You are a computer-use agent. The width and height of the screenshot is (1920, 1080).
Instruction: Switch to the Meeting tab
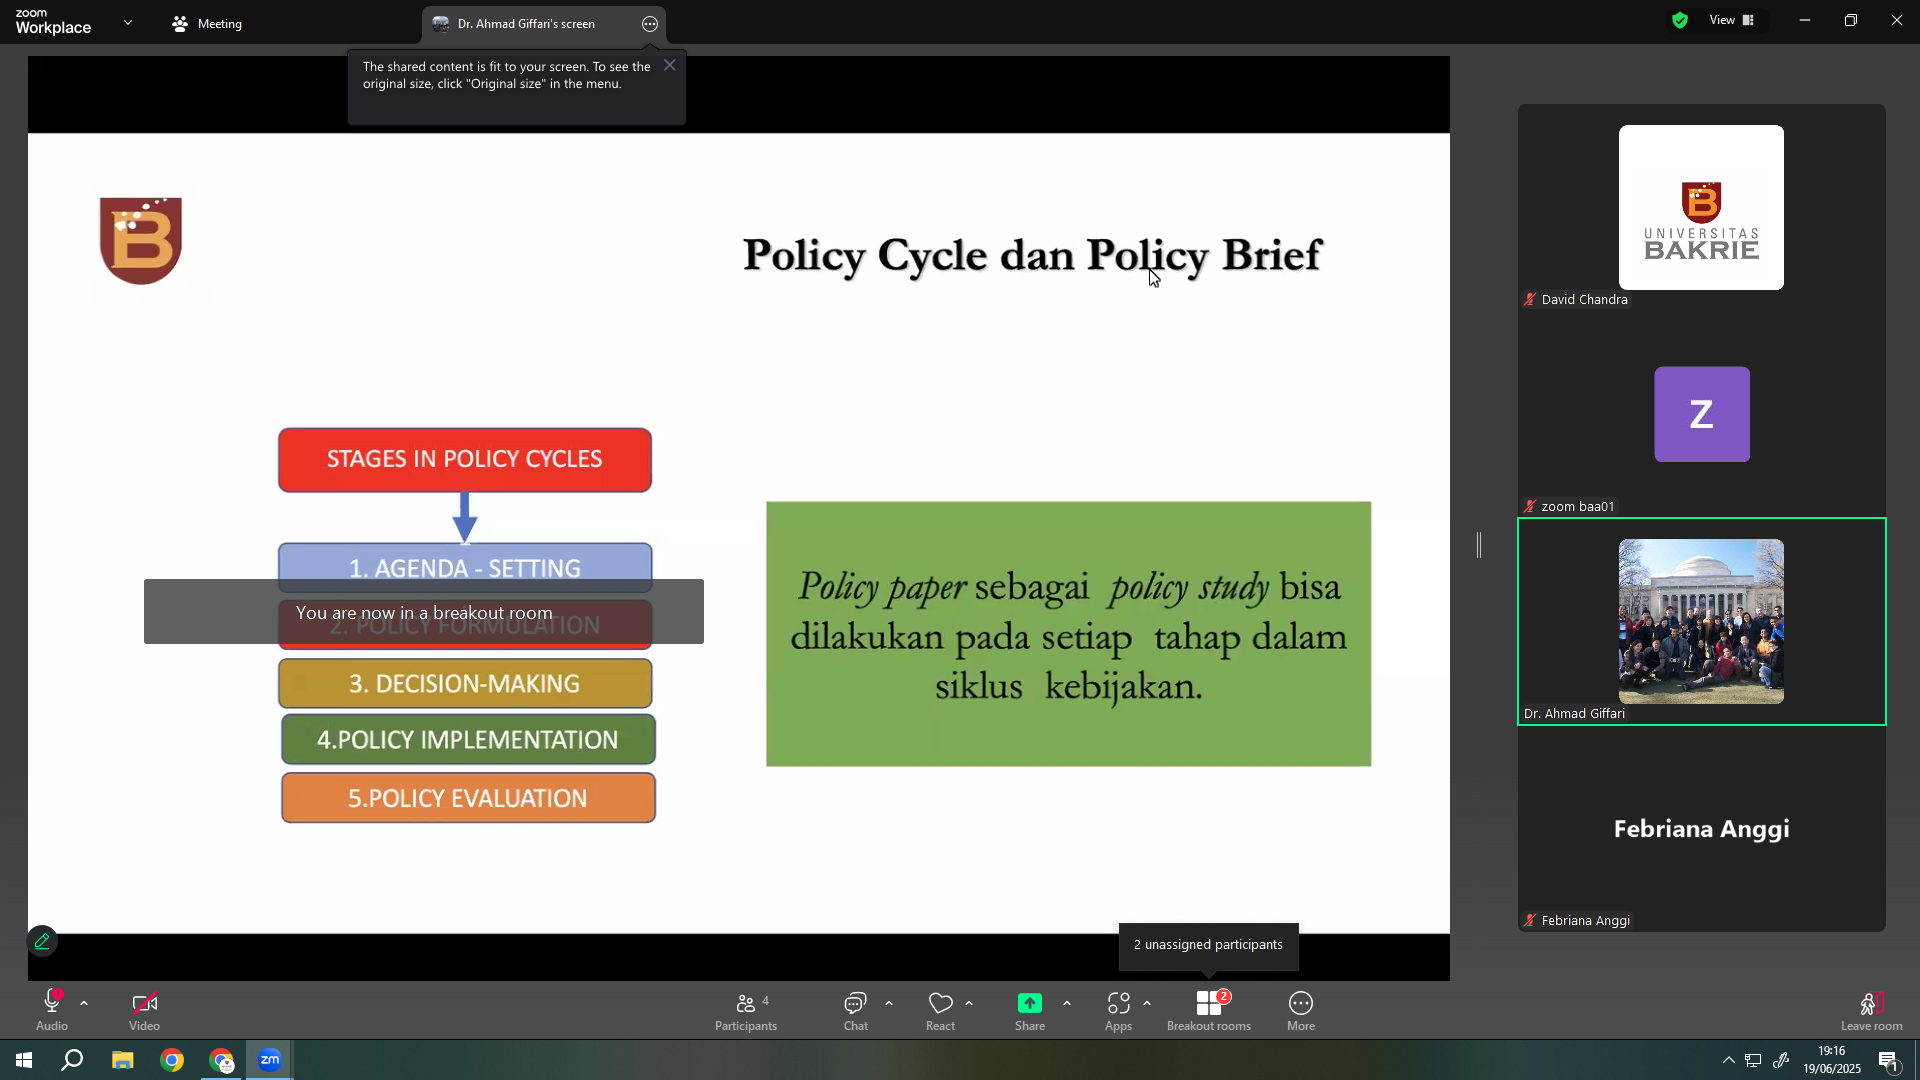click(207, 24)
